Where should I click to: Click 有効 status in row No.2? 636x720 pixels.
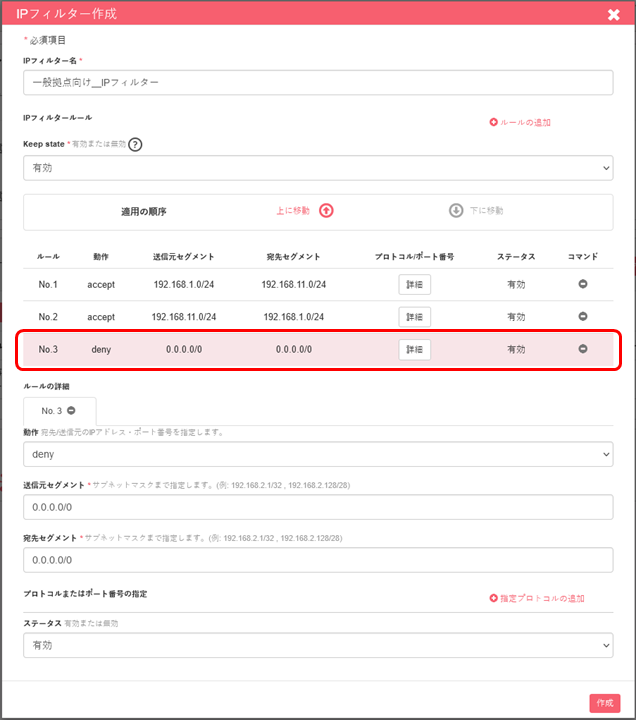click(x=516, y=317)
